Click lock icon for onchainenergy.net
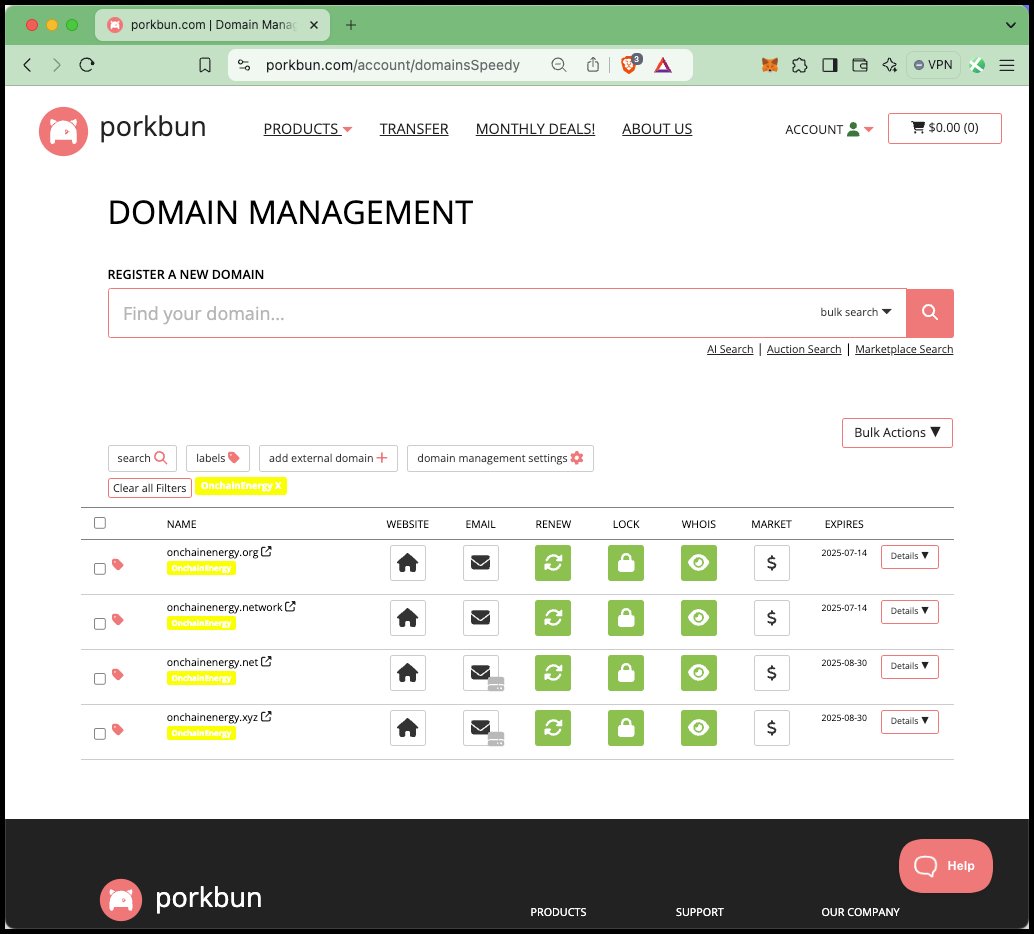Image resolution: width=1034 pixels, height=934 pixels. (x=626, y=673)
